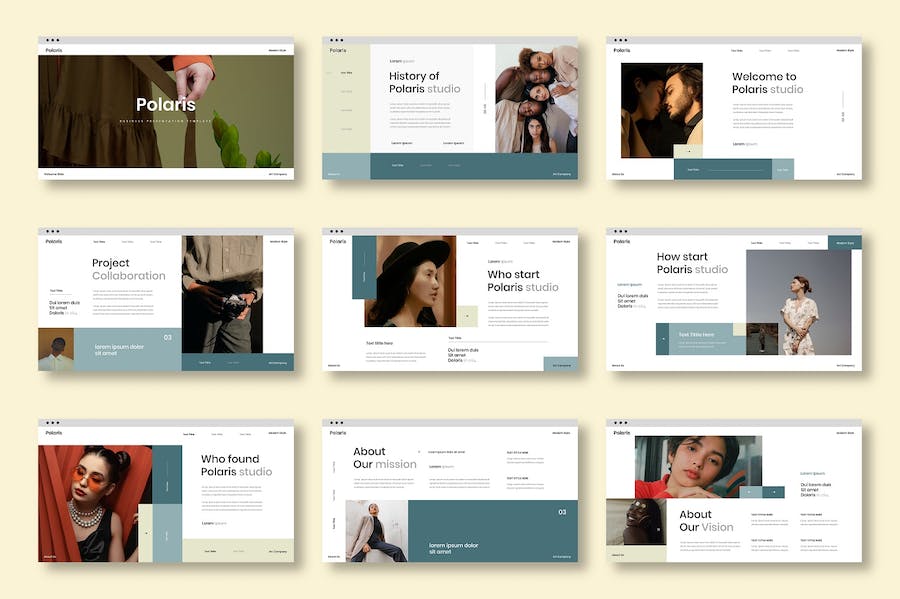900x599 pixels.
Task: Click Text Title Here banner on How start slide
Action: click(698, 335)
